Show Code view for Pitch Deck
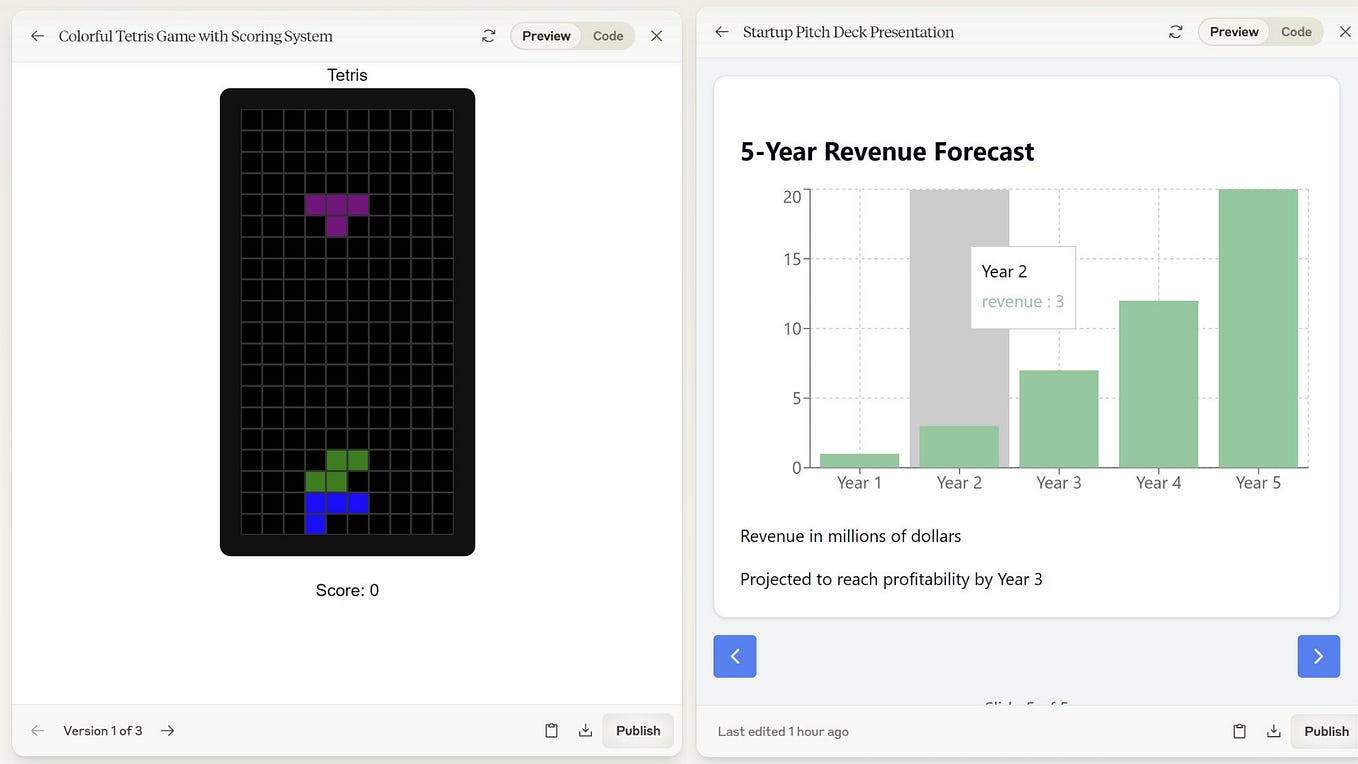The height and width of the screenshot is (764, 1358). point(1296,32)
